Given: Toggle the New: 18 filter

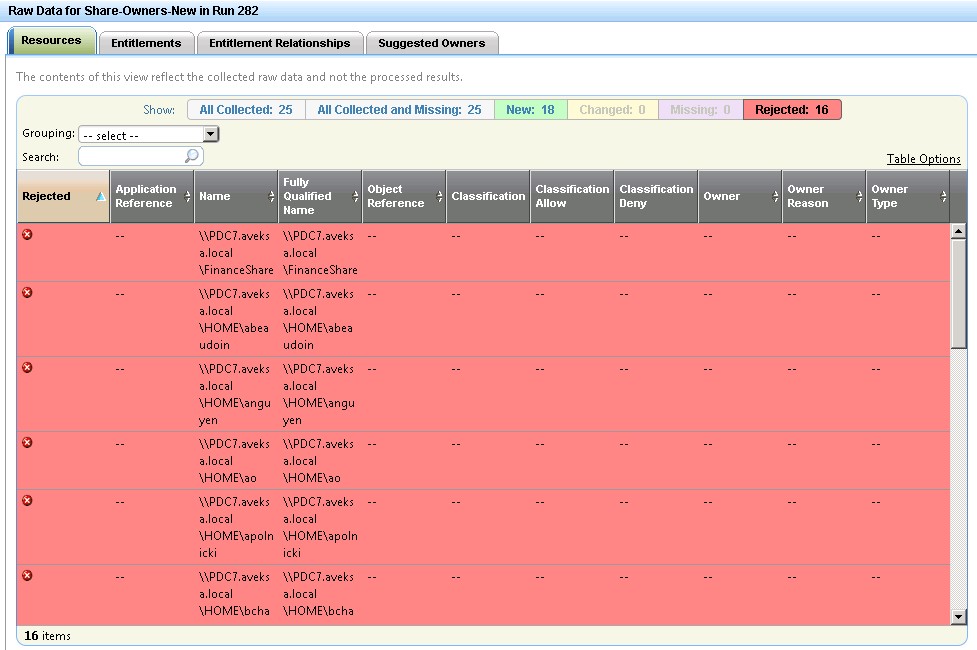Looking at the screenshot, I should click(530, 110).
